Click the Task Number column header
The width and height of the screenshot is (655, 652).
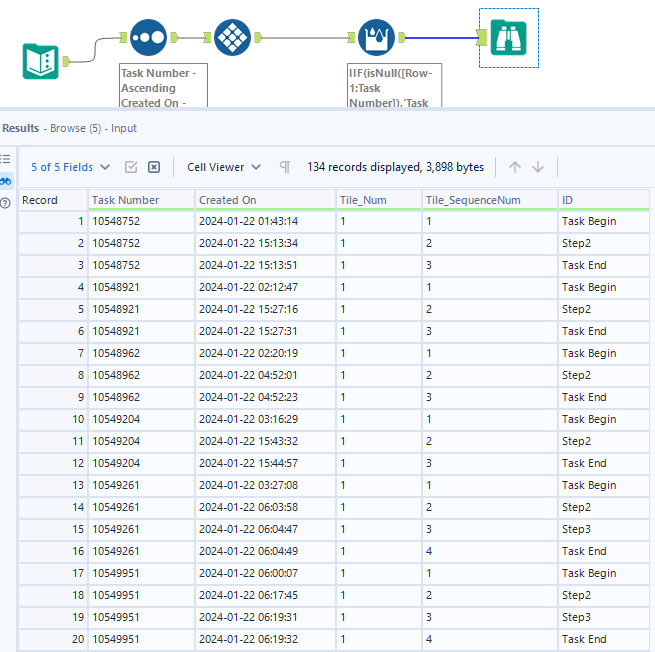(x=141, y=200)
